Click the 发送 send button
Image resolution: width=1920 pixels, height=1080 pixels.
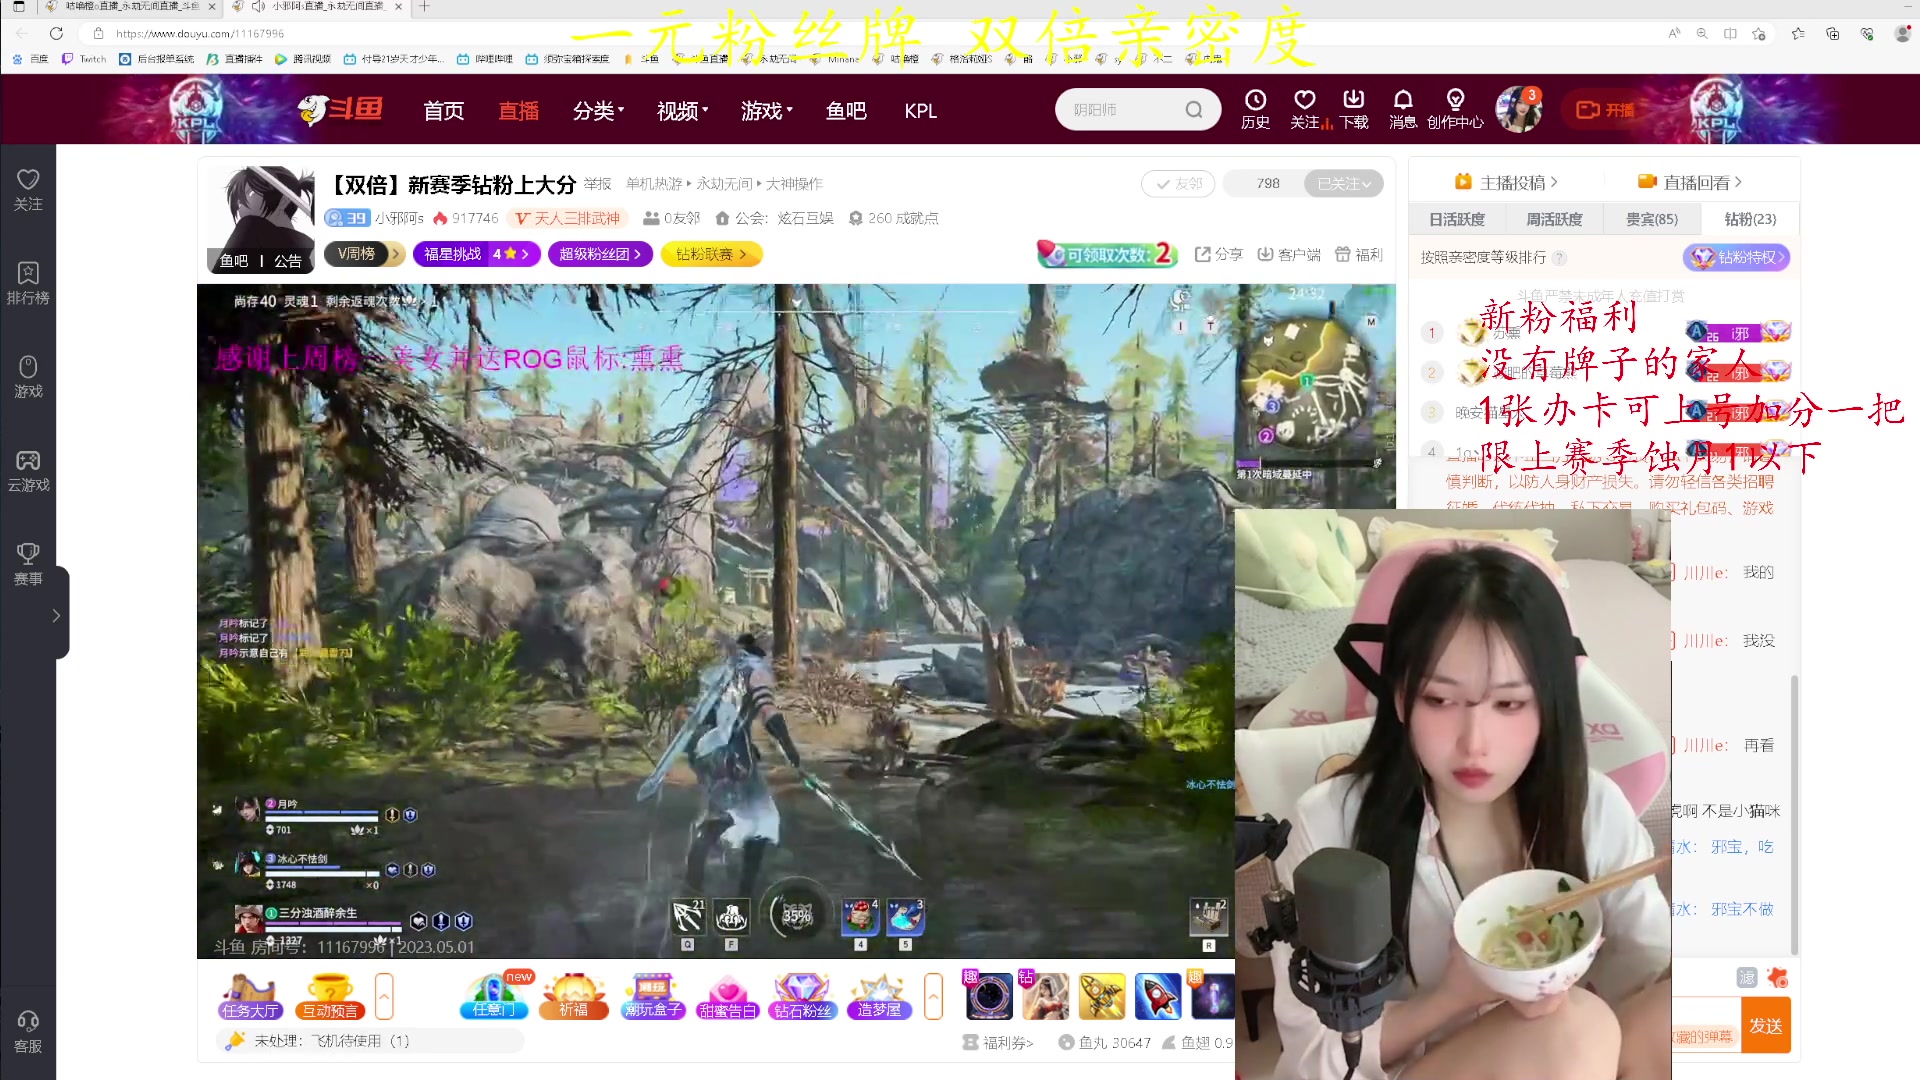(1766, 1025)
